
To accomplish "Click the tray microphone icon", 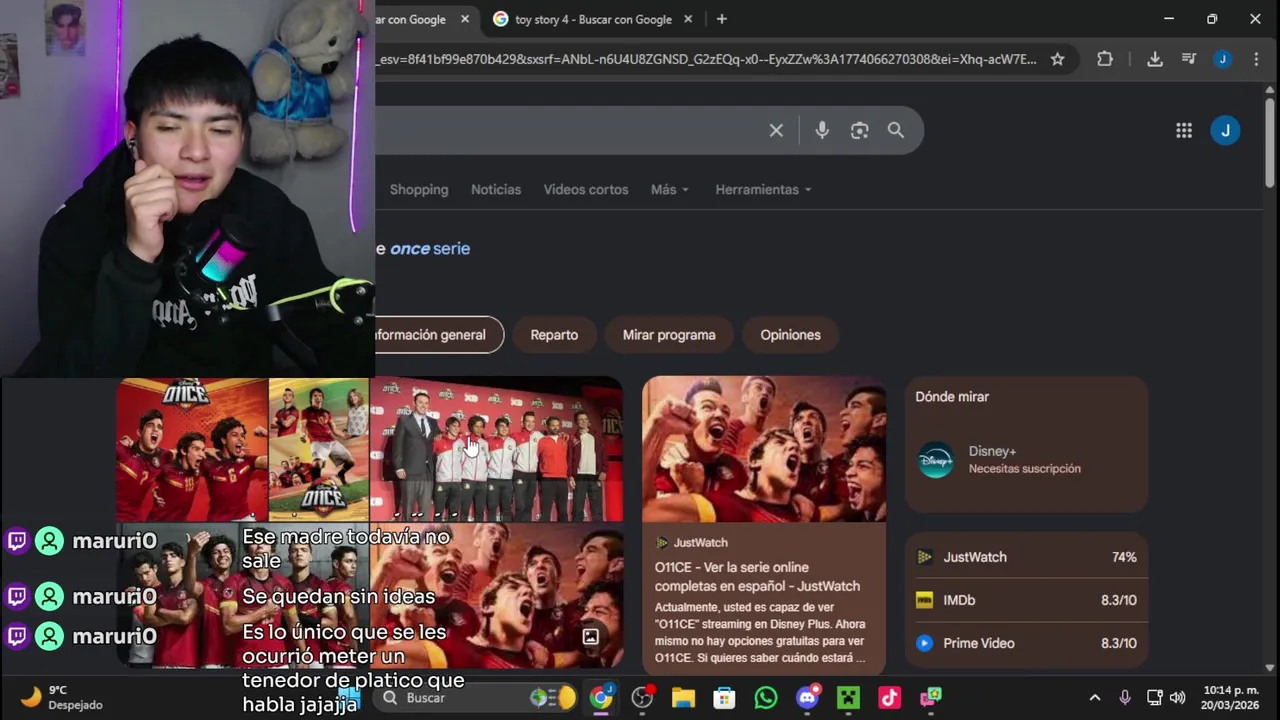I will click(1125, 698).
